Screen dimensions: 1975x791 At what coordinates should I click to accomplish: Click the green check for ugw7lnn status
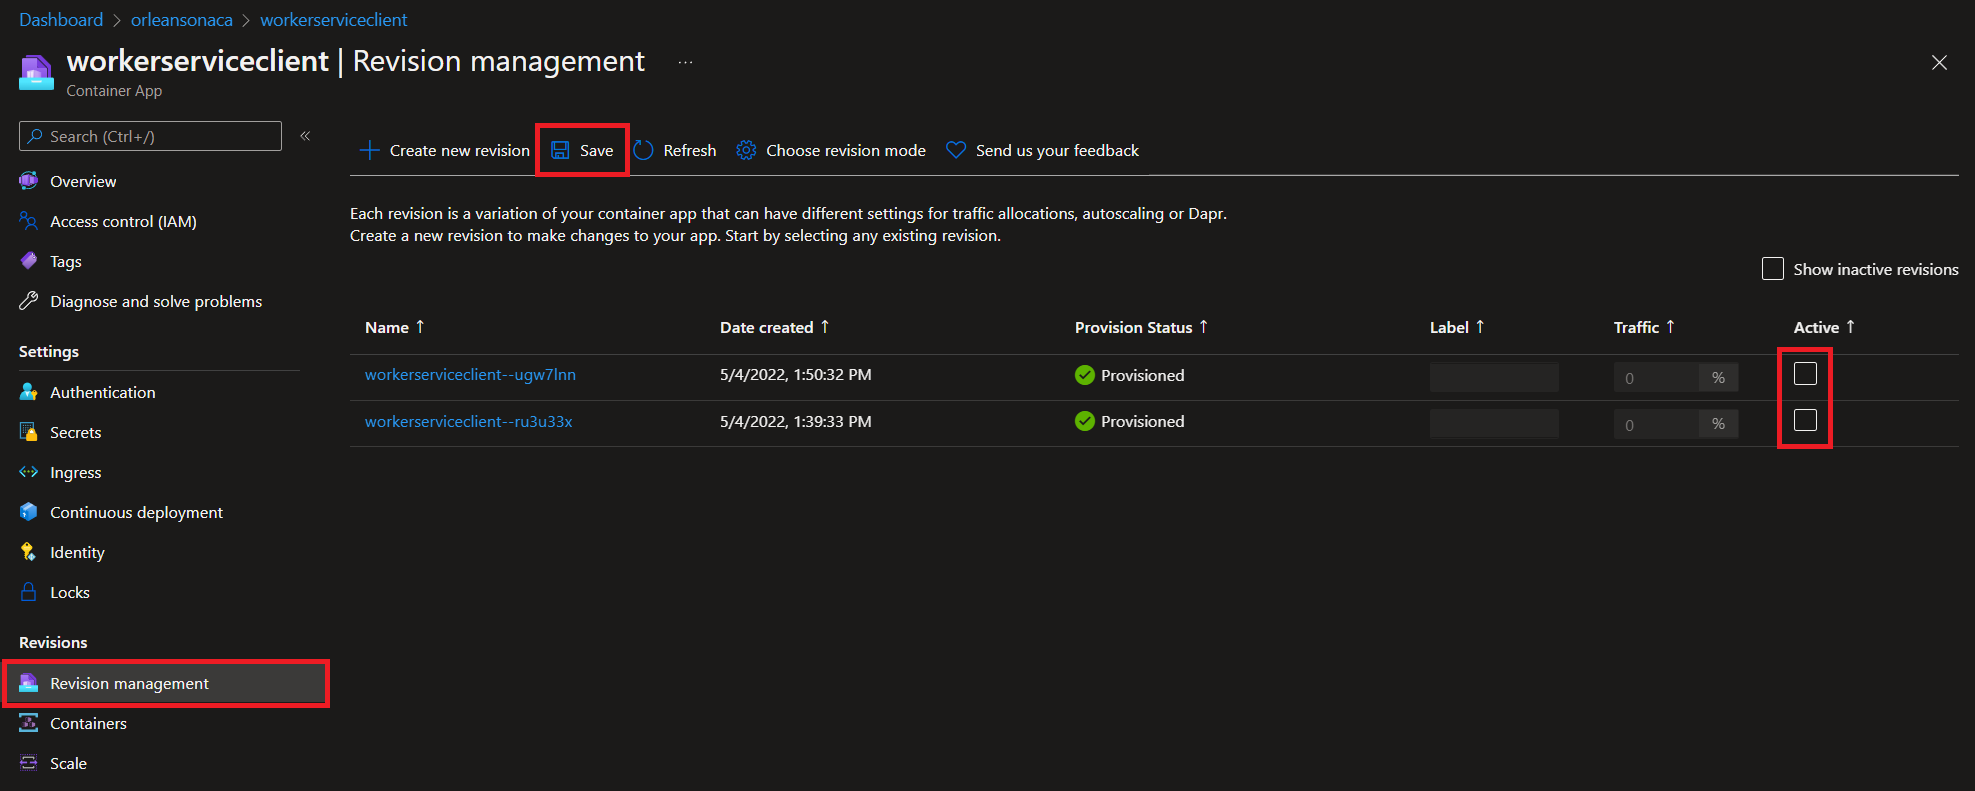click(x=1085, y=375)
